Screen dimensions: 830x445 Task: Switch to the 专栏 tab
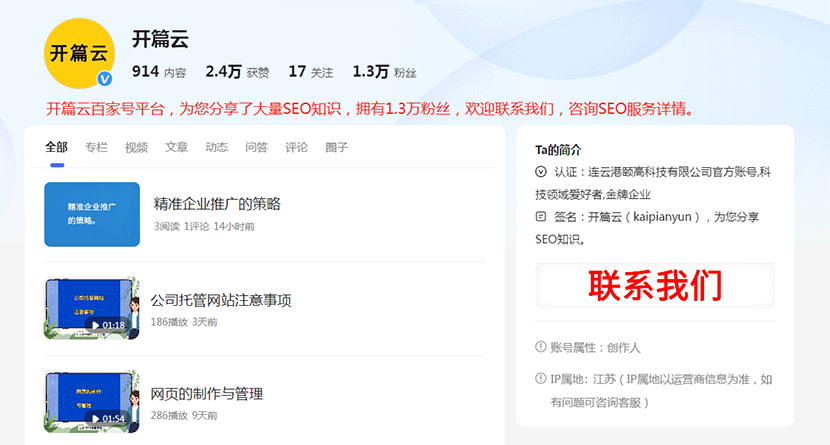click(x=96, y=147)
